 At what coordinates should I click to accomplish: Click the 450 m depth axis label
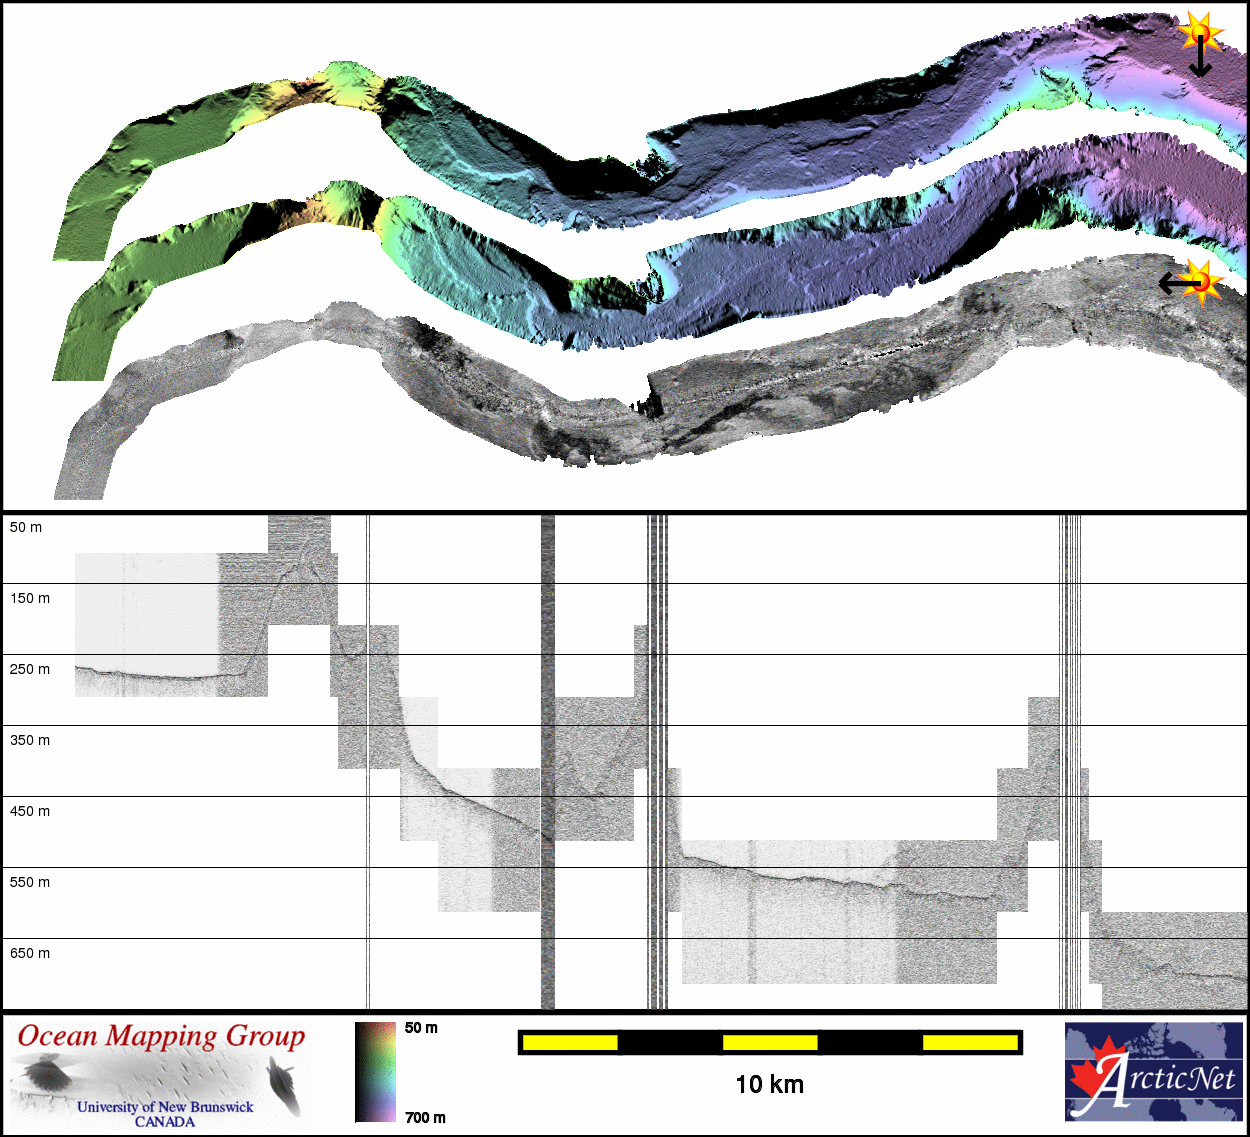(30, 811)
